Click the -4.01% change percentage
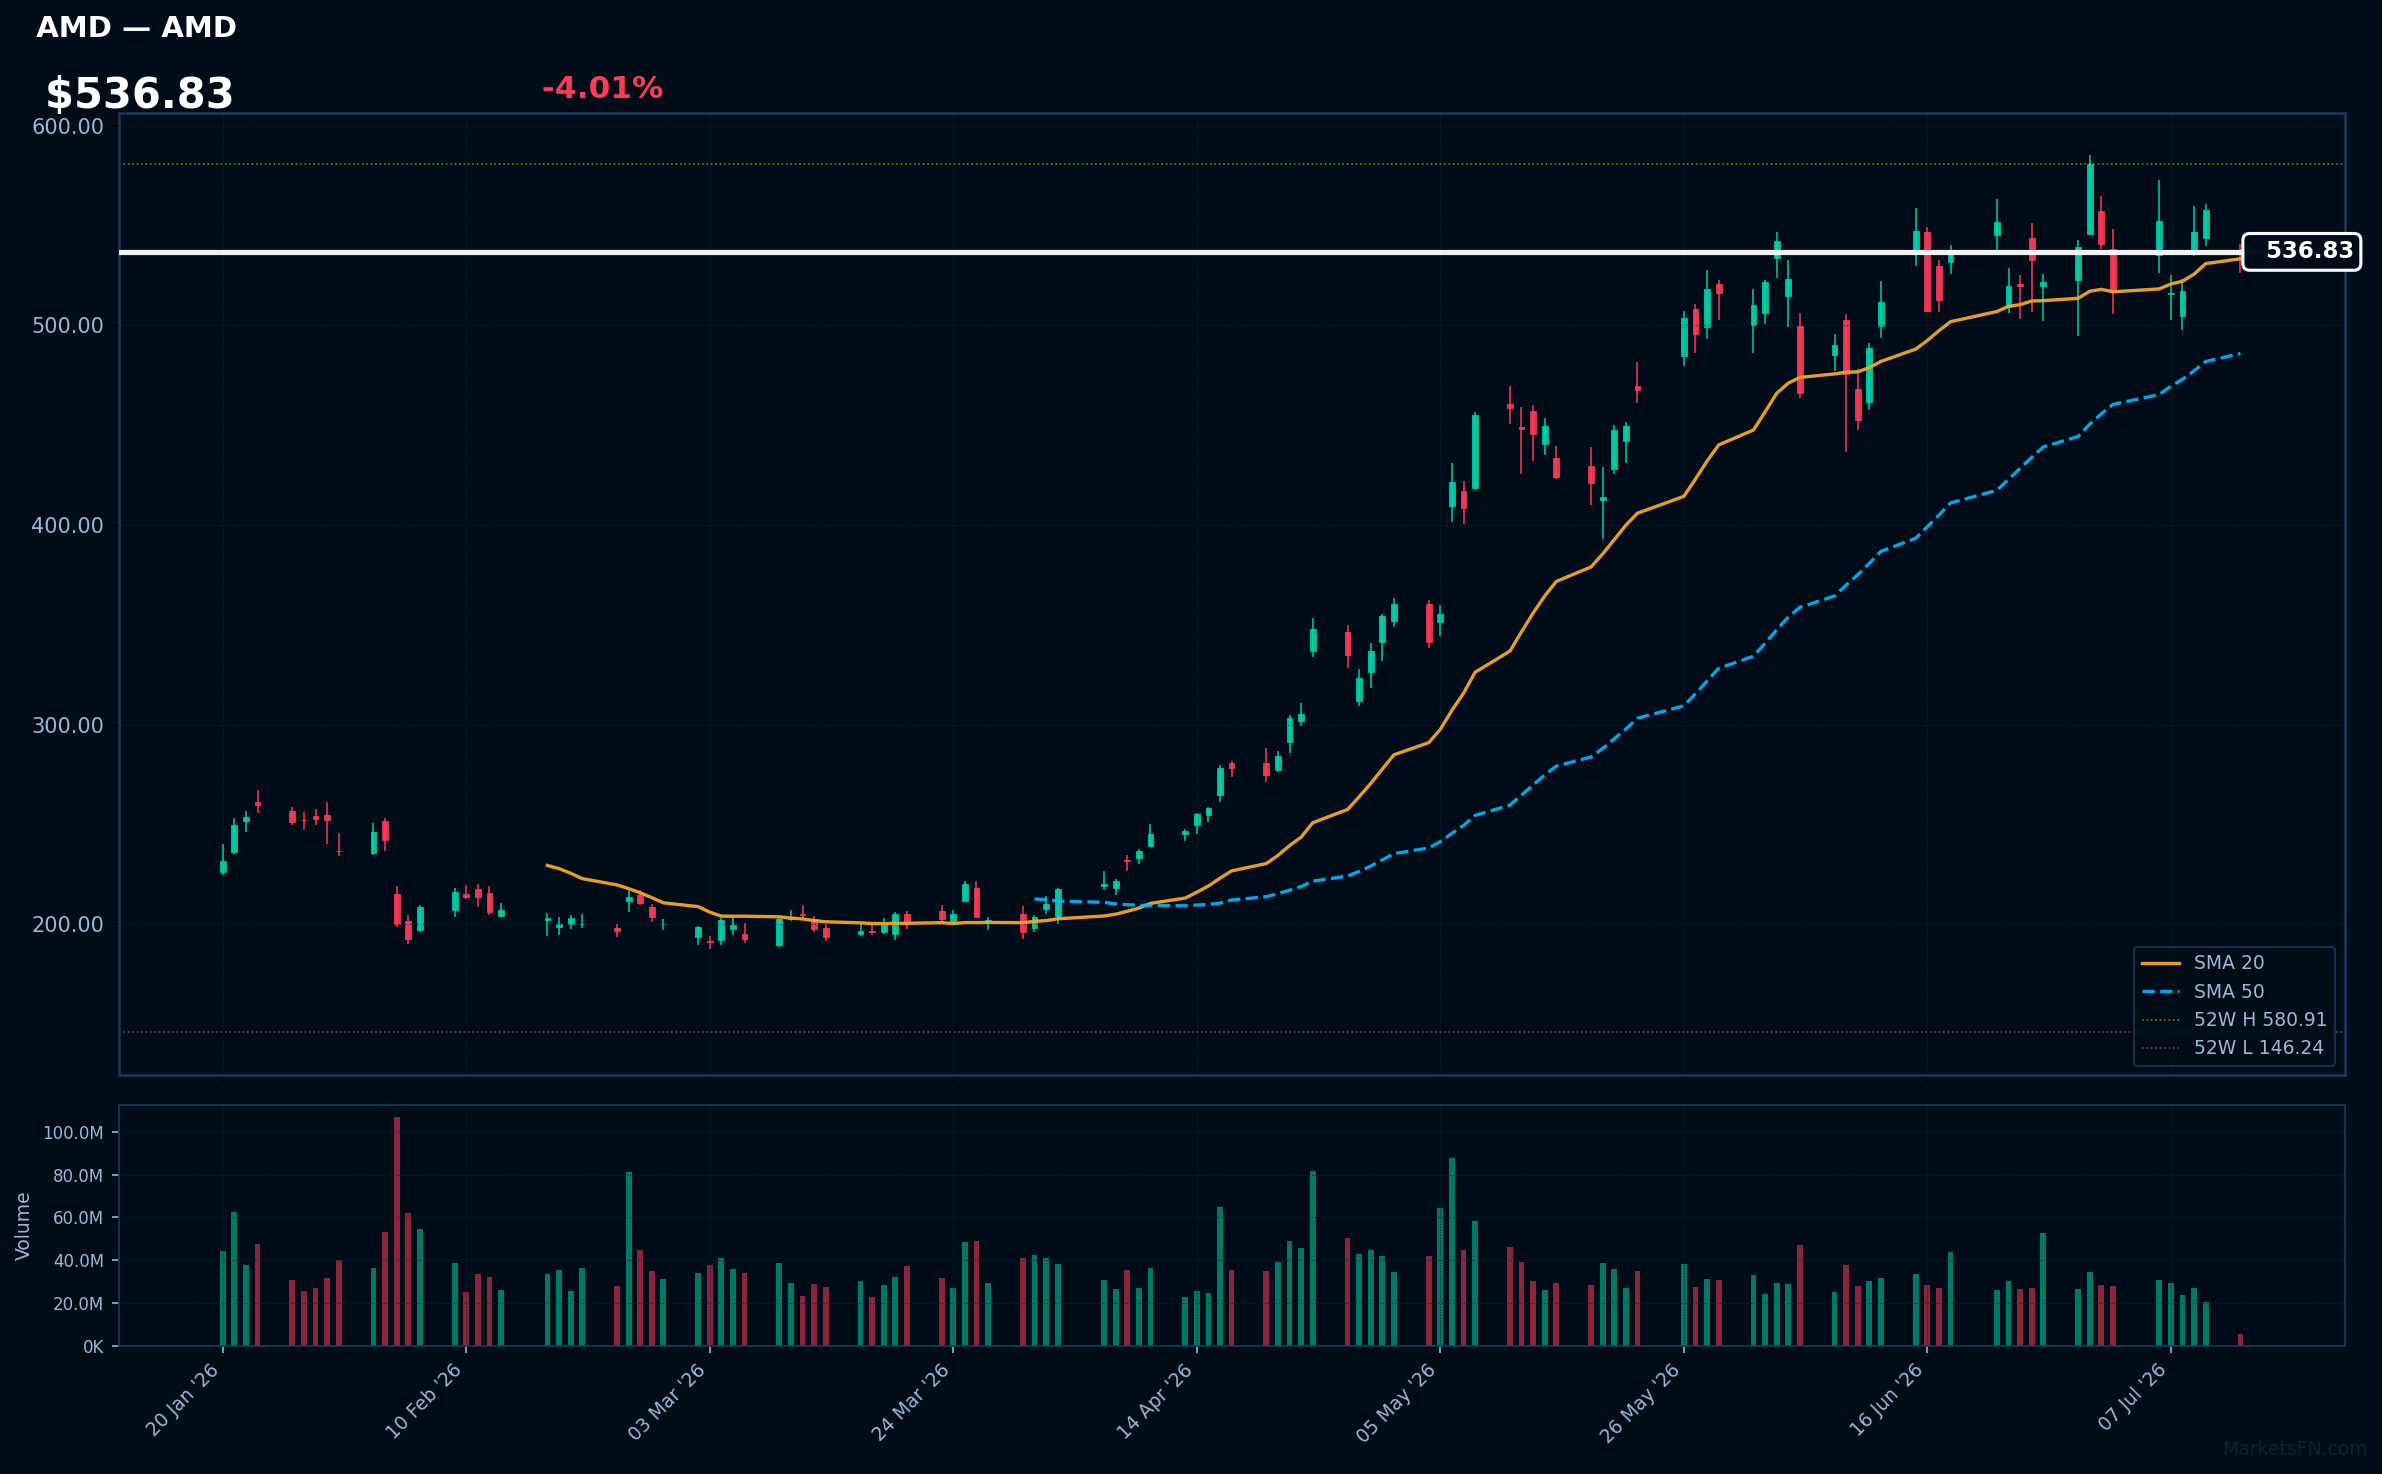Viewport: 2382px width, 1474px height. (x=602, y=88)
